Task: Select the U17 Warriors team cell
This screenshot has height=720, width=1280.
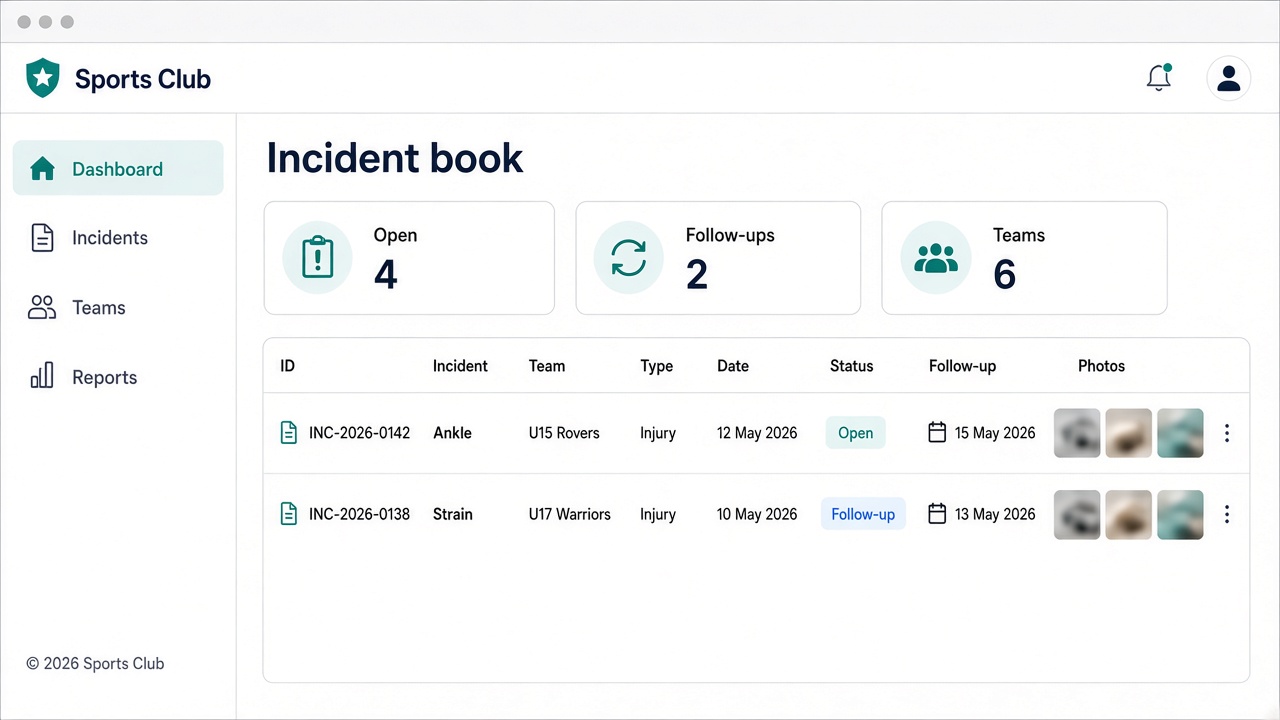Action: [x=570, y=514]
